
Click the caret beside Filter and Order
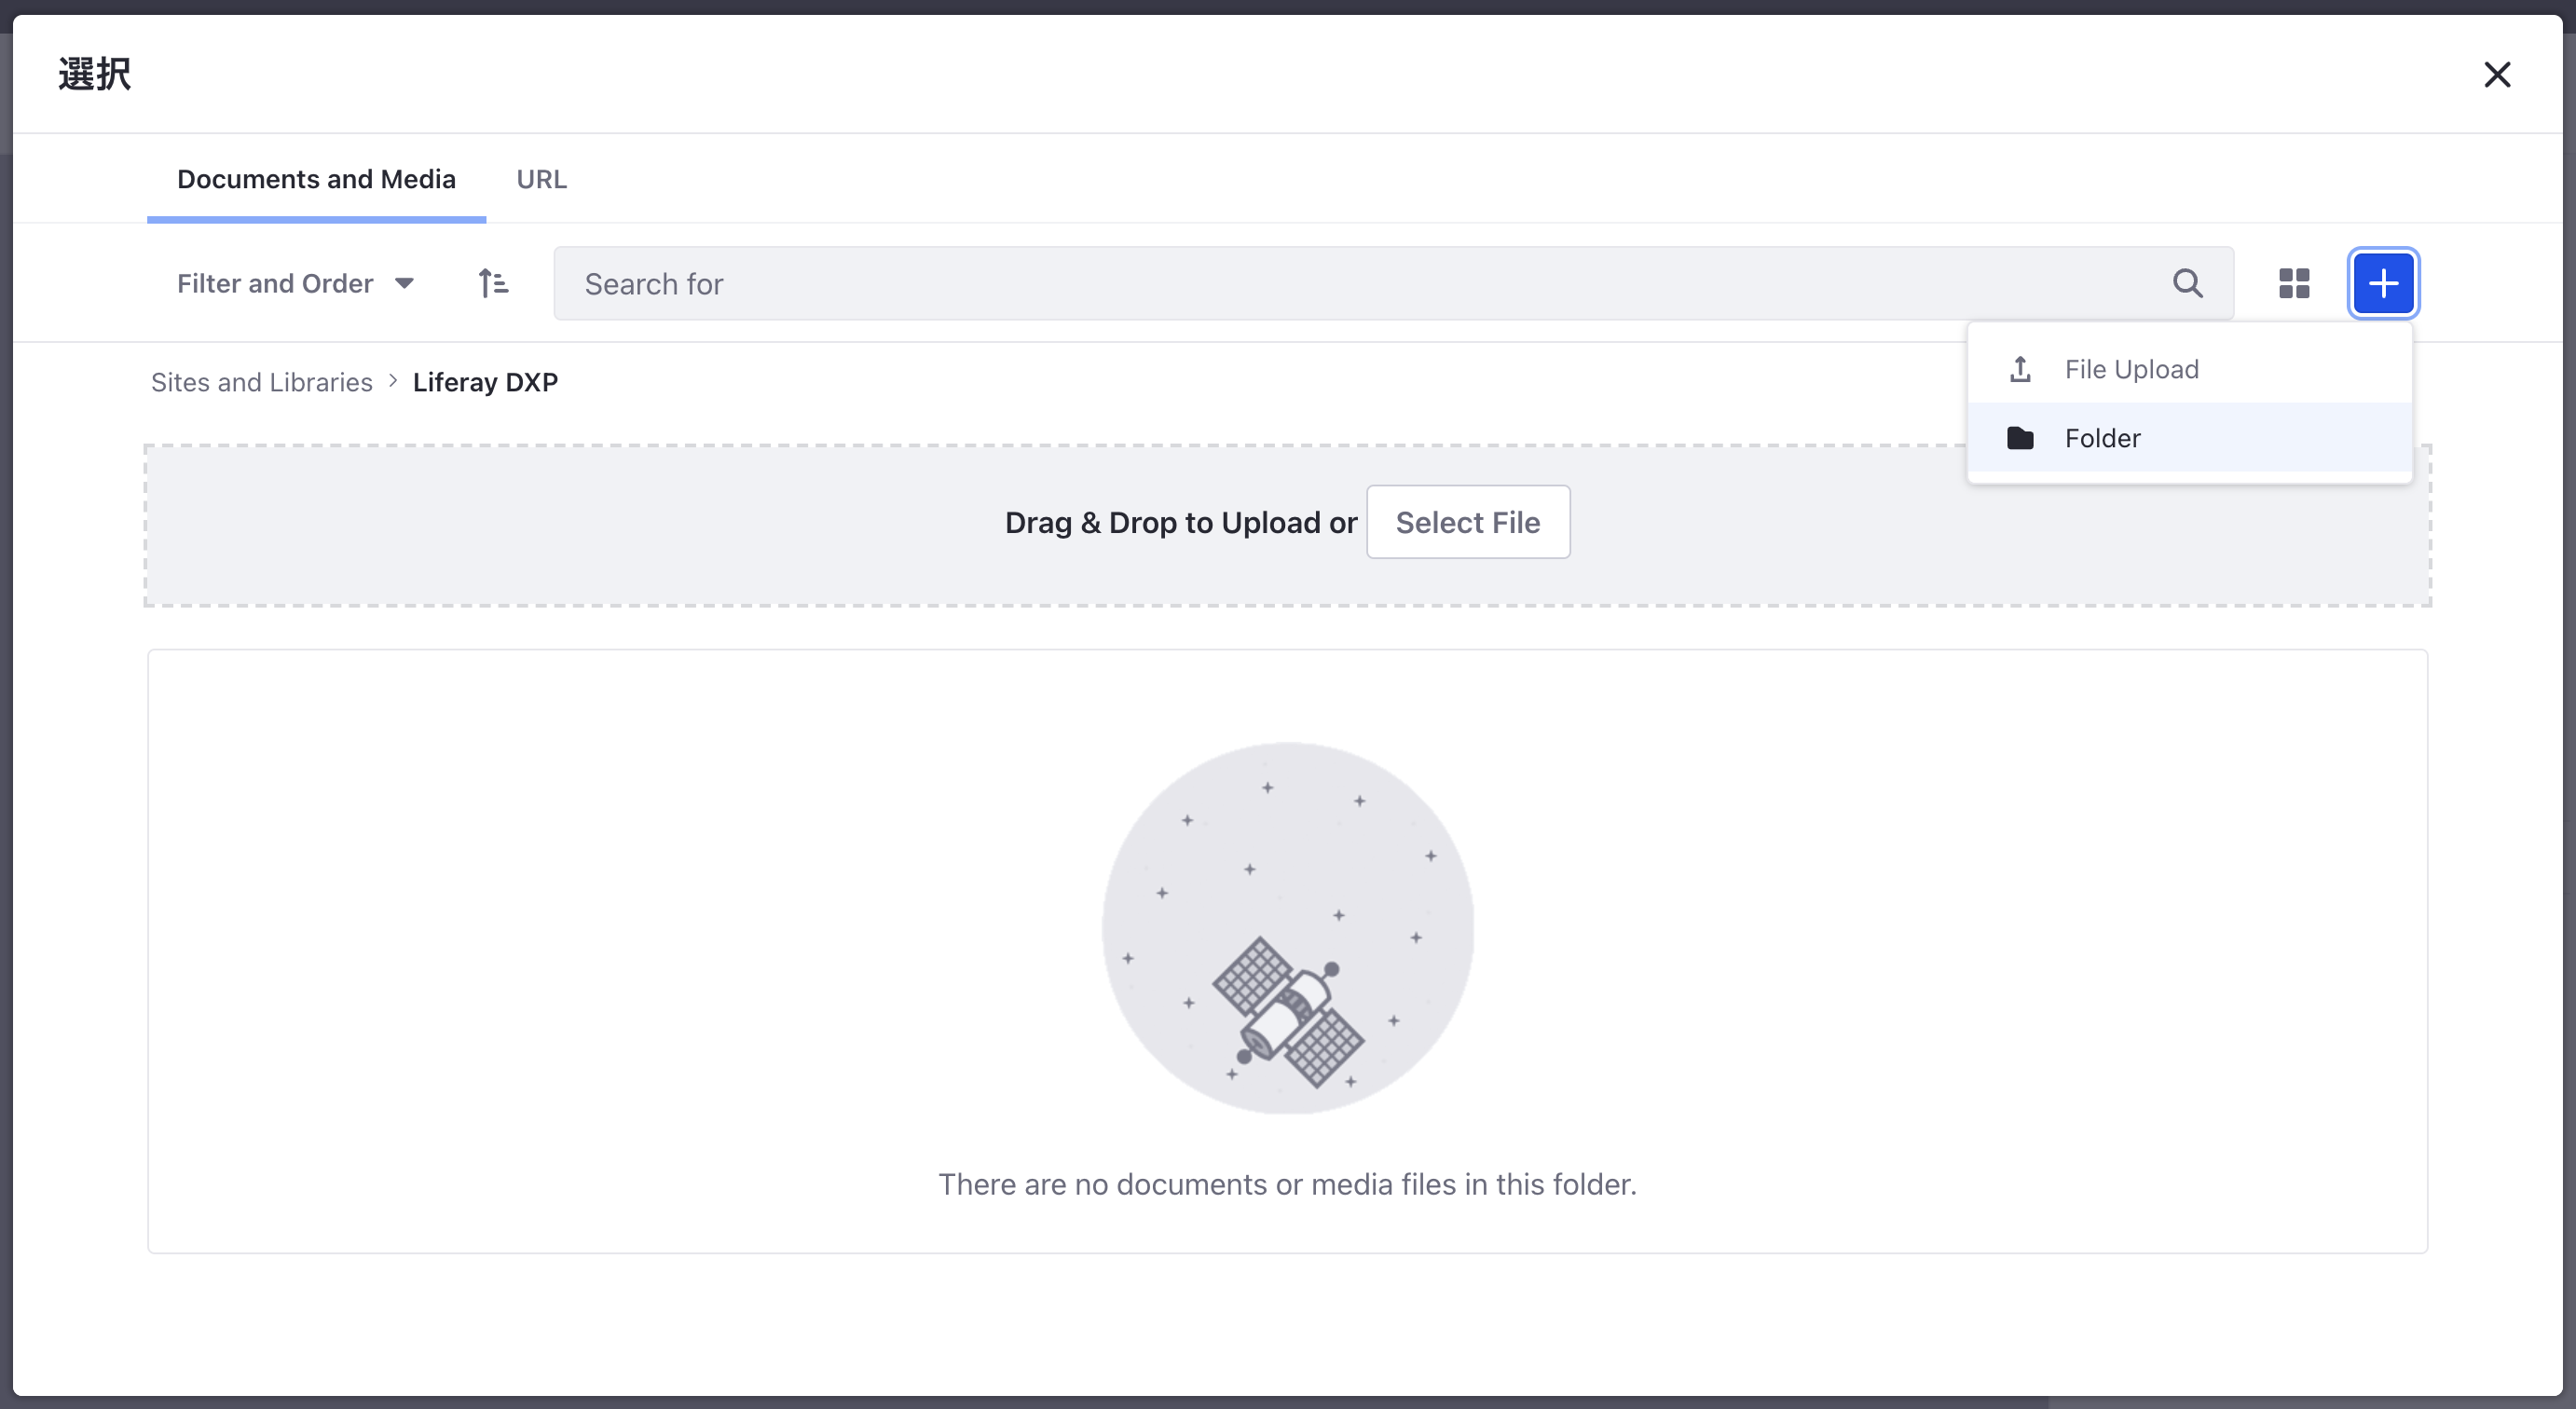405,284
